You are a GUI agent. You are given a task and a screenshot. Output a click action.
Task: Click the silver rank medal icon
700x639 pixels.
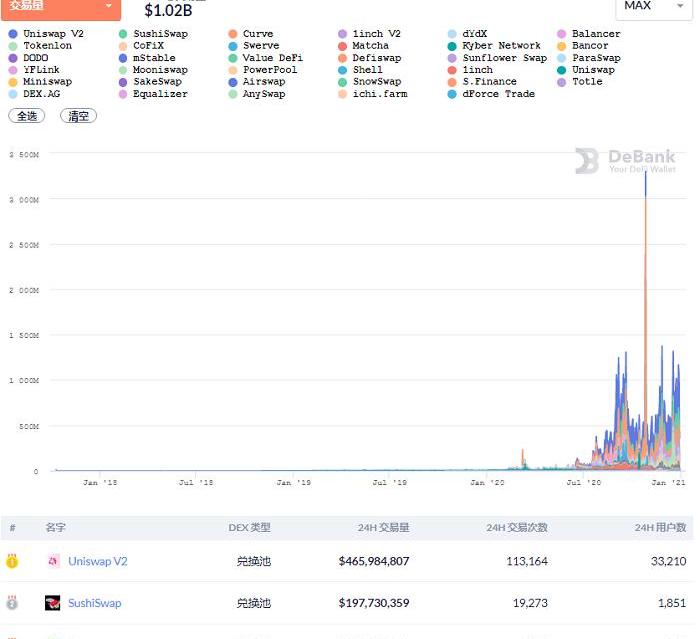[x=12, y=603]
